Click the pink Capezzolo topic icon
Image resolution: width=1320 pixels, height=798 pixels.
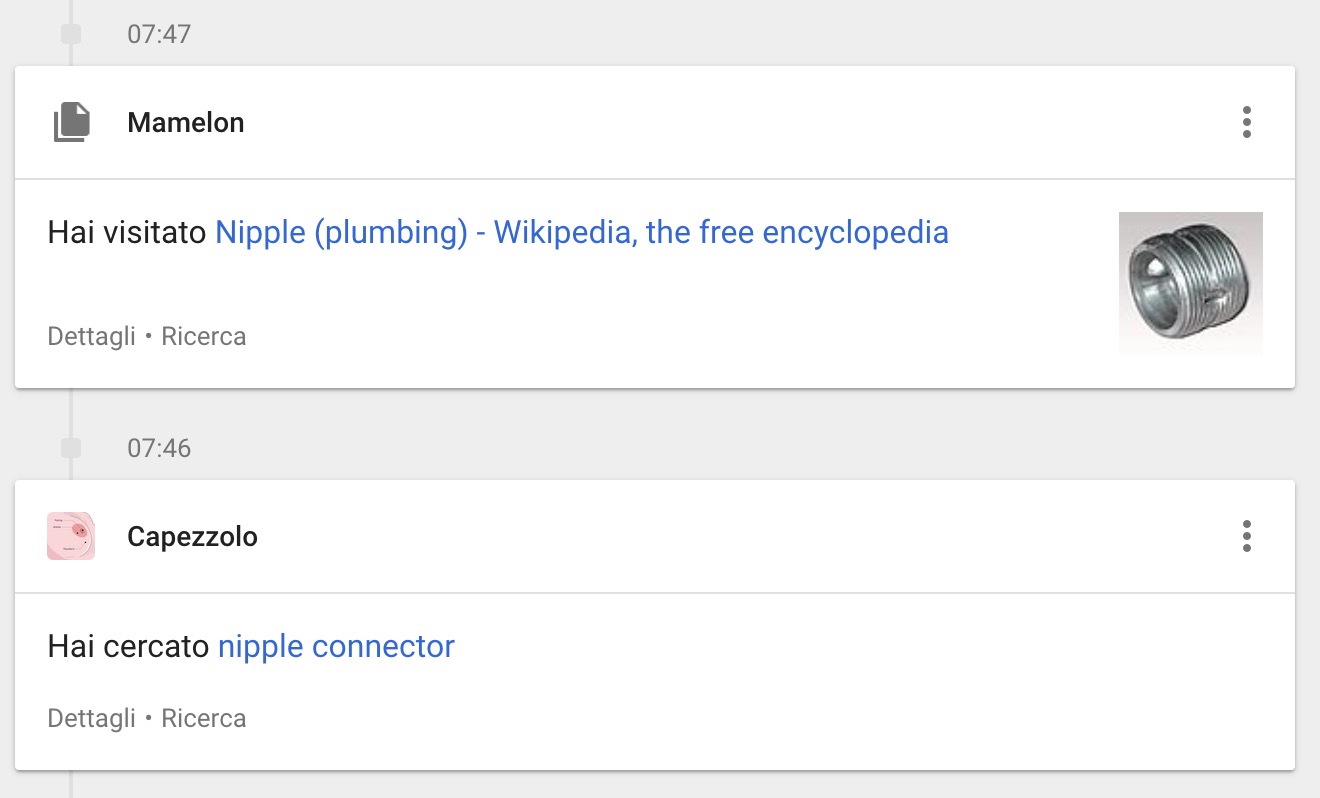pos(71,536)
